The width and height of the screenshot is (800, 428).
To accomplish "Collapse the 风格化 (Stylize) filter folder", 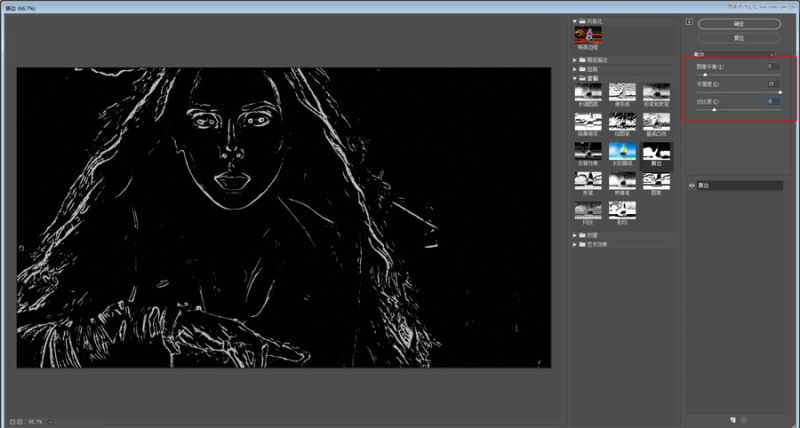I will [x=576, y=21].
